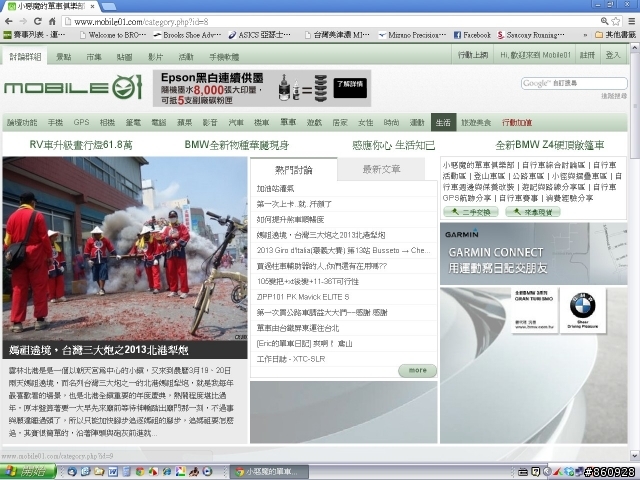This screenshot has height=480, width=640.
Task: Open the Chrome menu icon
Action: pyautogui.click(x=631, y=21)
